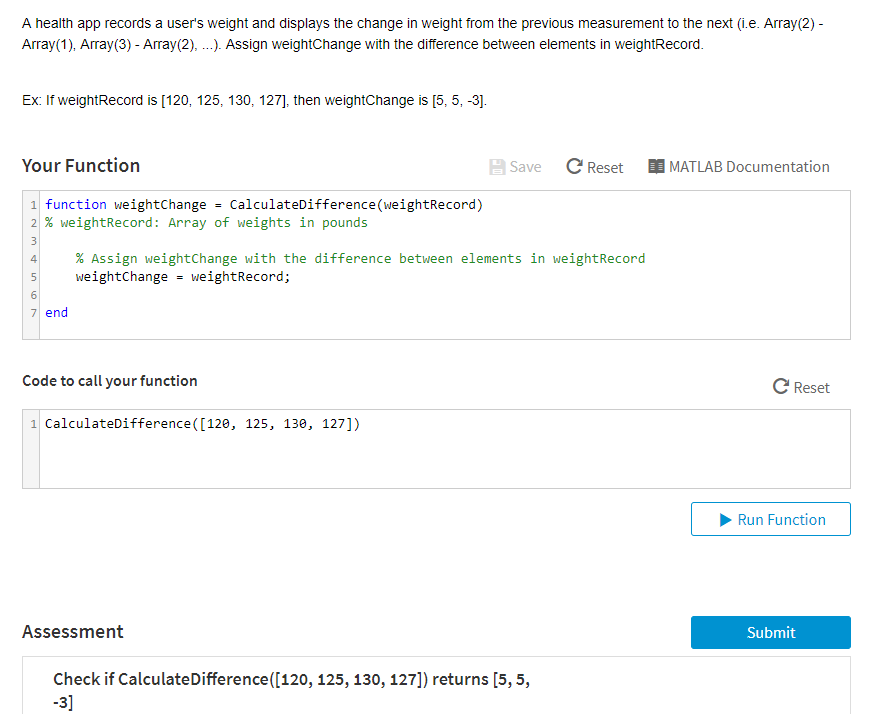Click line number 3 in the editor gutter
The width and height of the screenshot is (869, 721).
click(33, 240)
